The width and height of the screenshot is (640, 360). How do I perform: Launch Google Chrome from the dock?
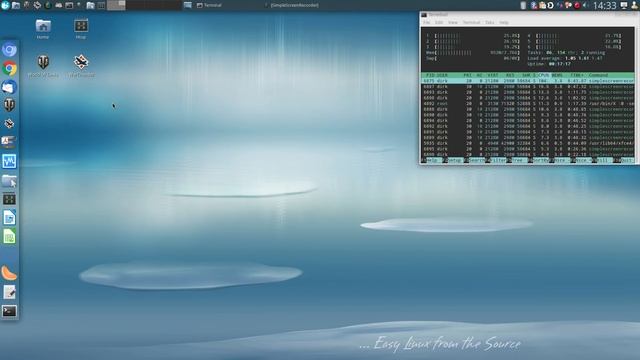[x=9, y=68]
